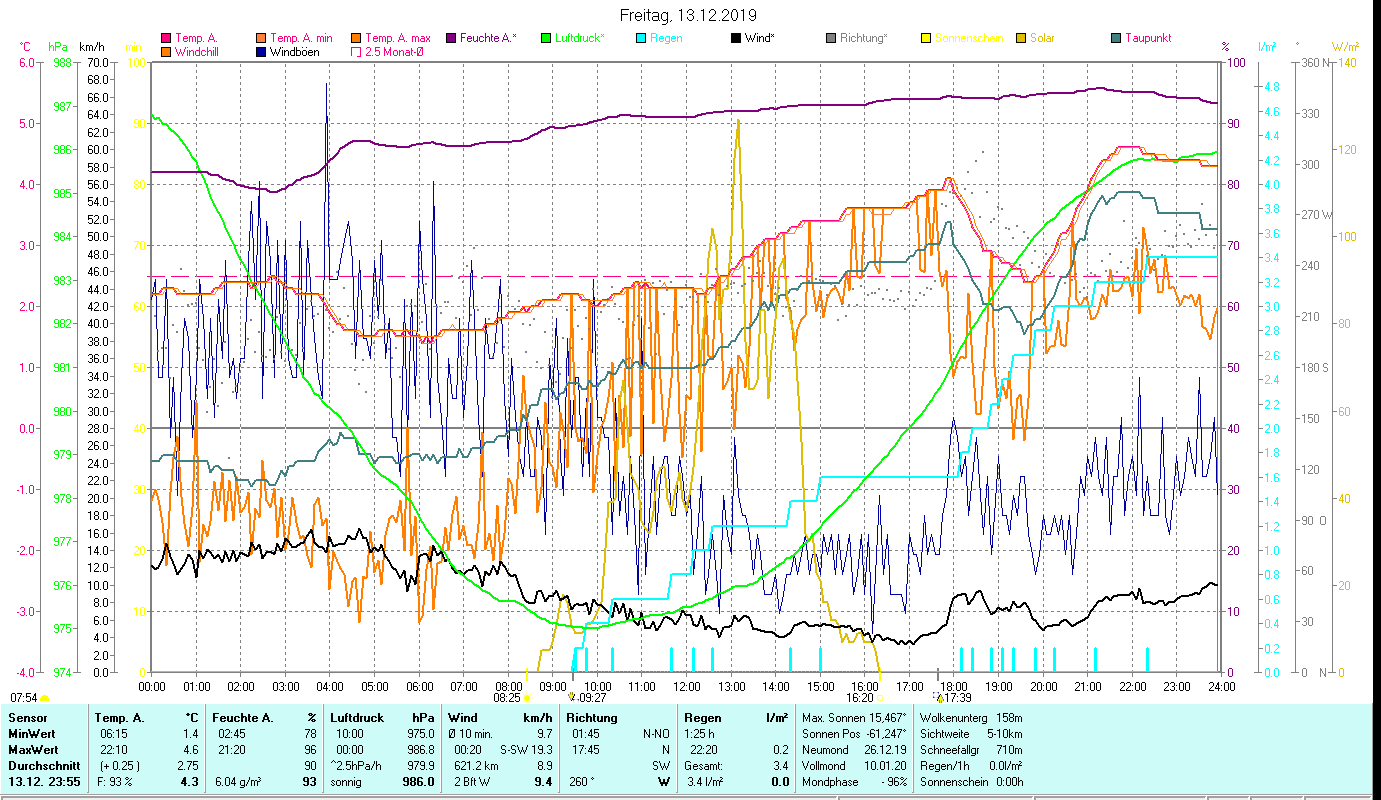1381x800 pixels.
Task: Click the Schneefallgr 710m entry
Action: coord(970,750)
